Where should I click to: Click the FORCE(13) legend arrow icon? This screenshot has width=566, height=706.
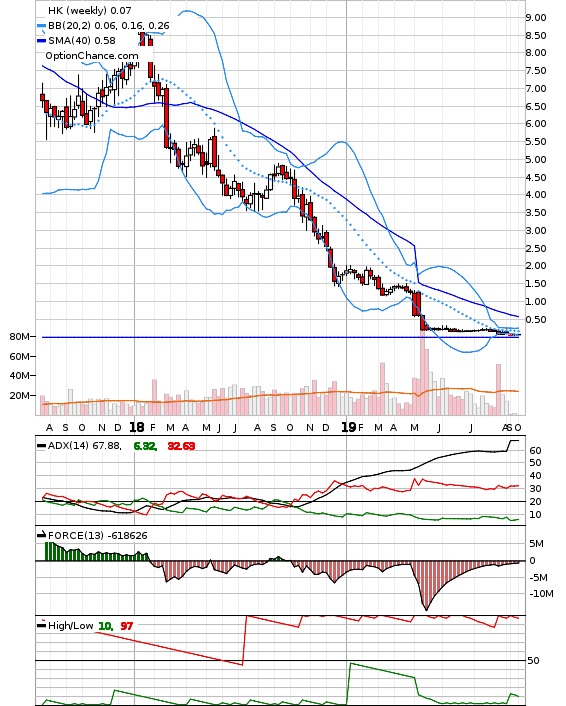pos(41,535)
